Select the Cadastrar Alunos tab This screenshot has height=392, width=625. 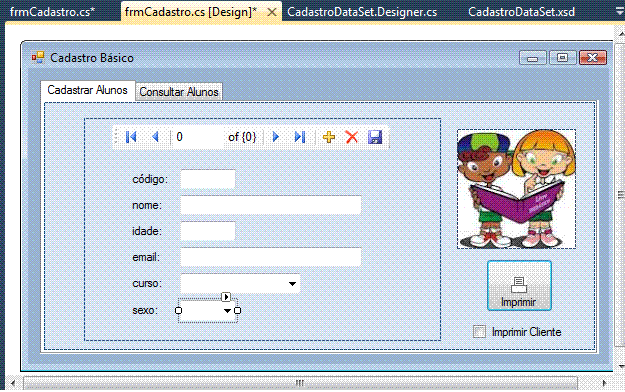87,90
